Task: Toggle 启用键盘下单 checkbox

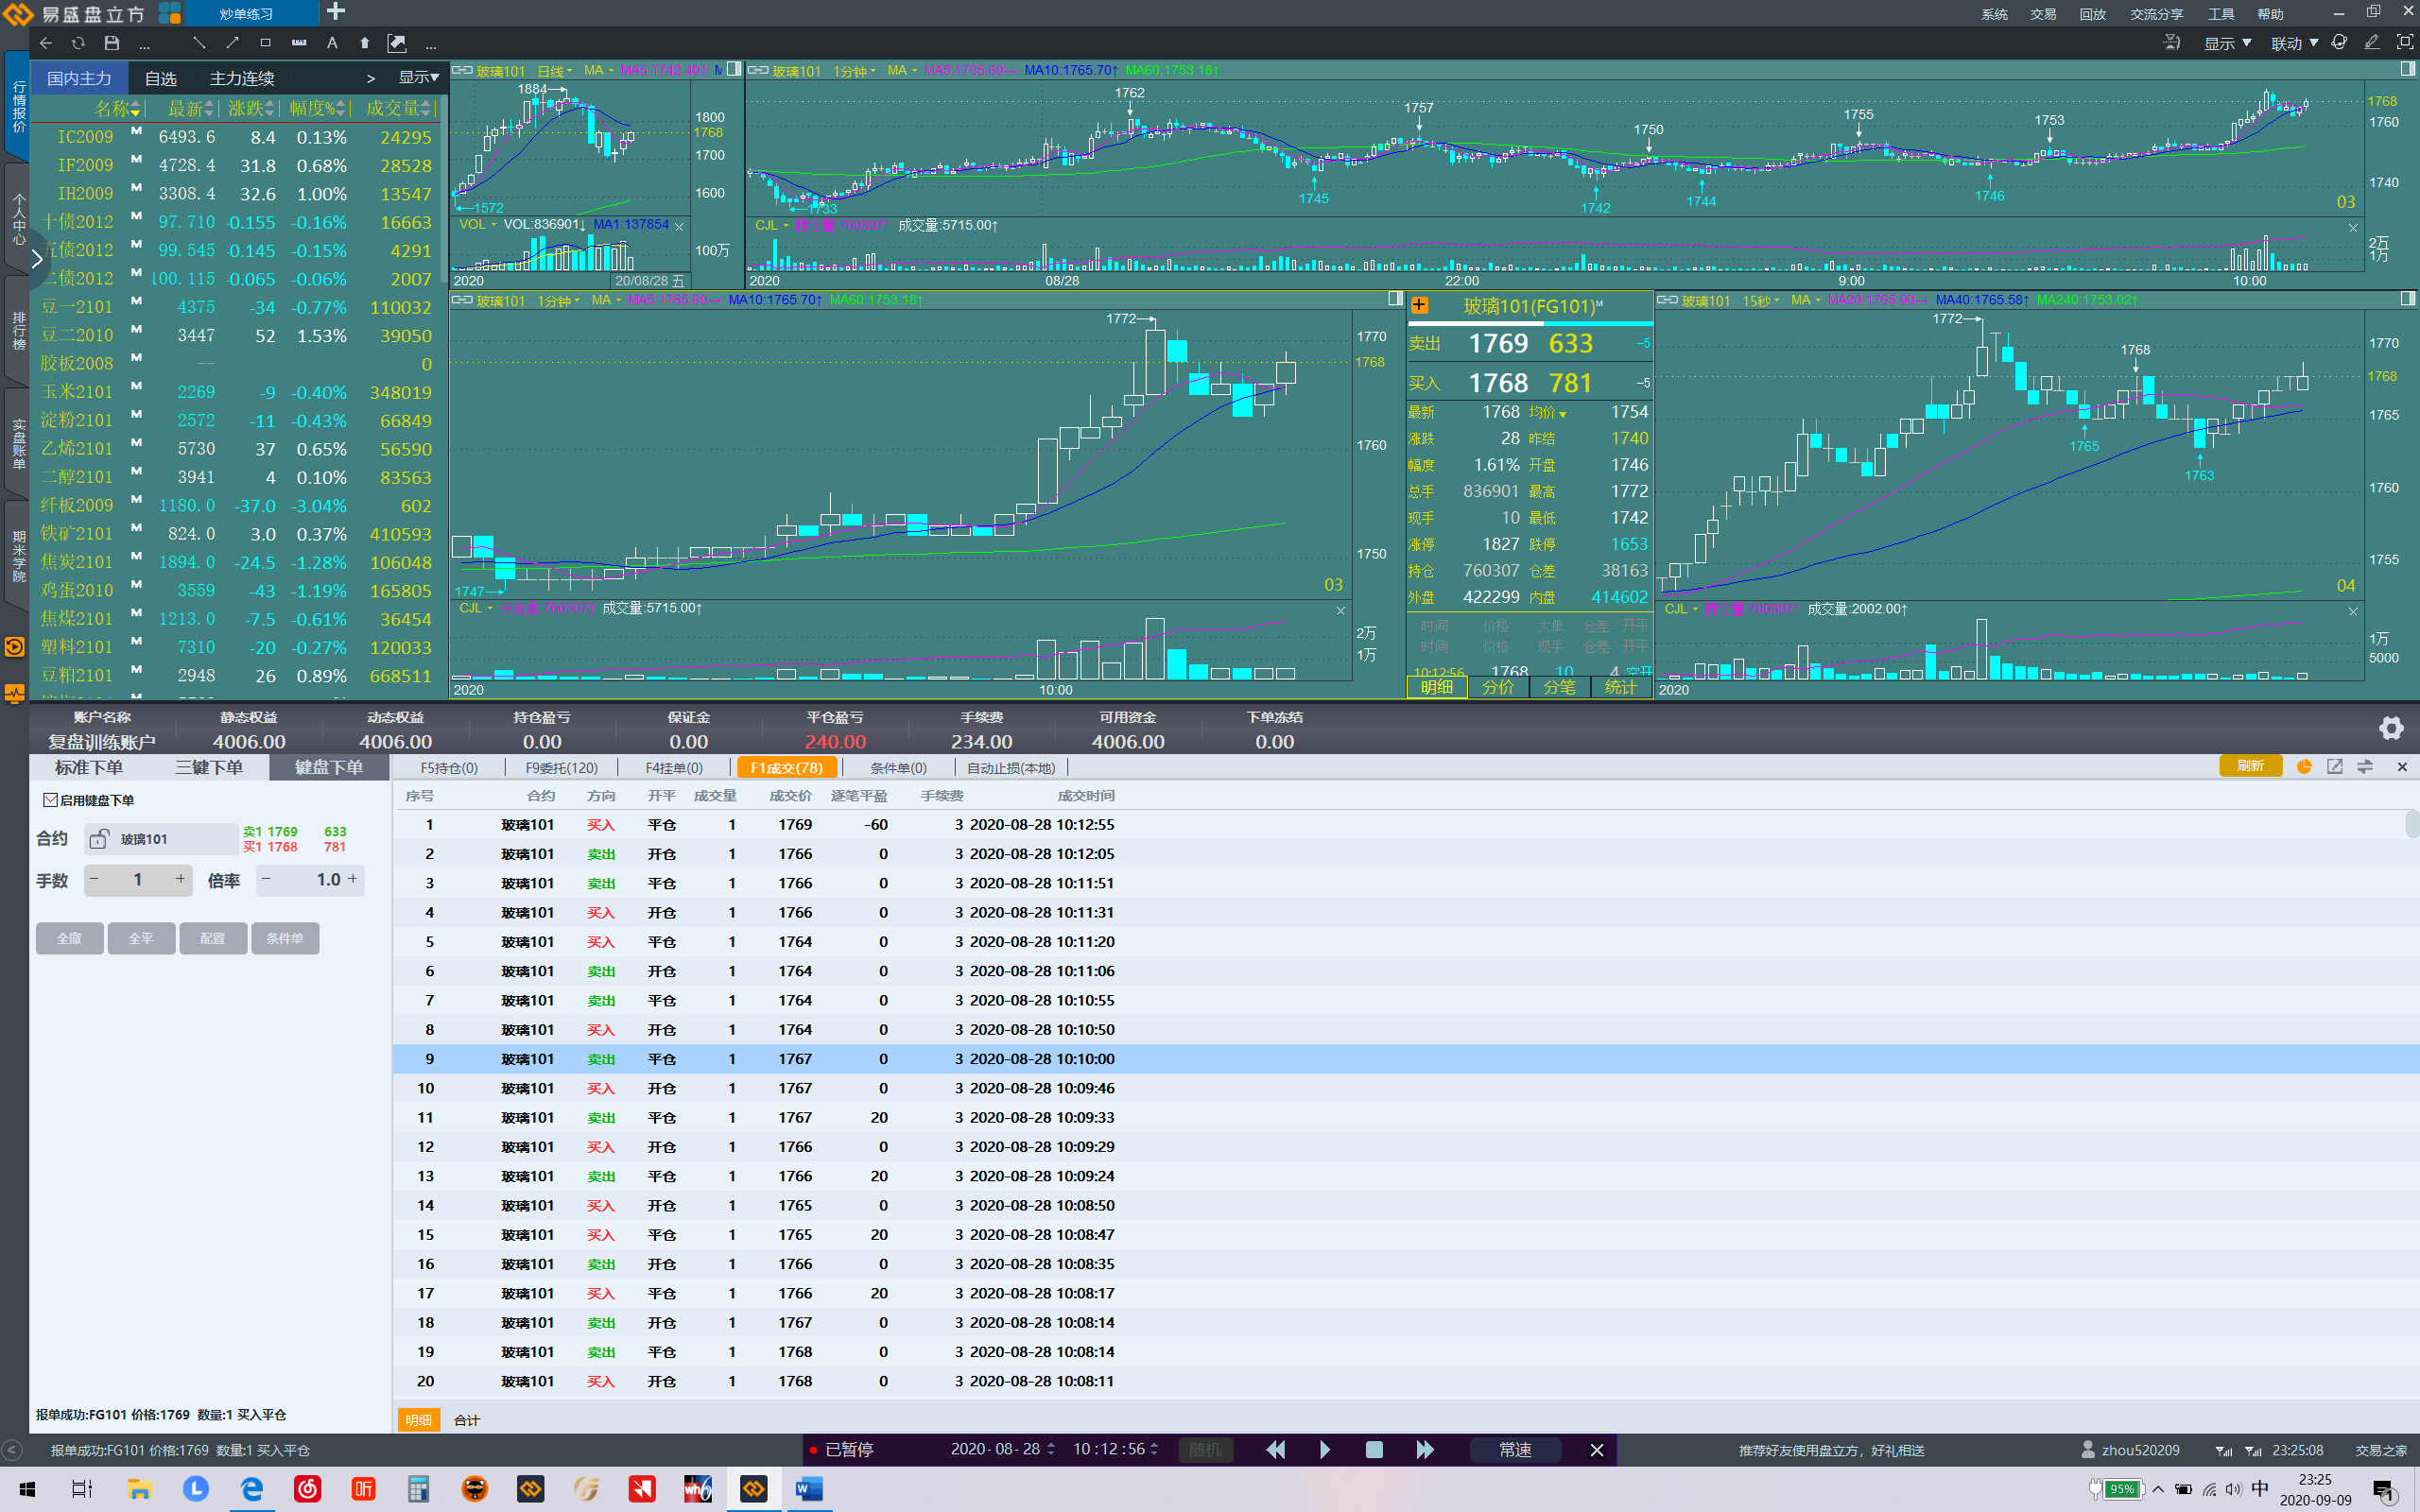Action: [50, 800]
